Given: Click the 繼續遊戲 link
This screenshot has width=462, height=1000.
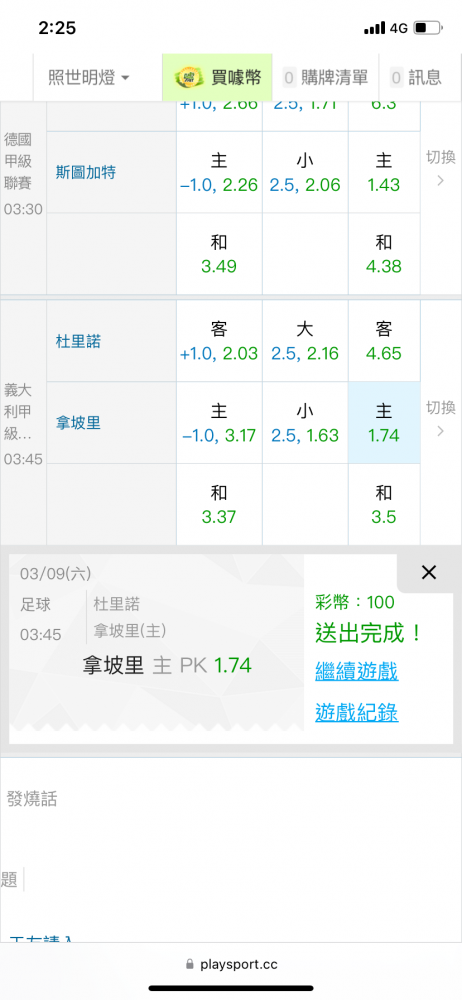Looking at the screenshot, I should (x=357, y=672).
